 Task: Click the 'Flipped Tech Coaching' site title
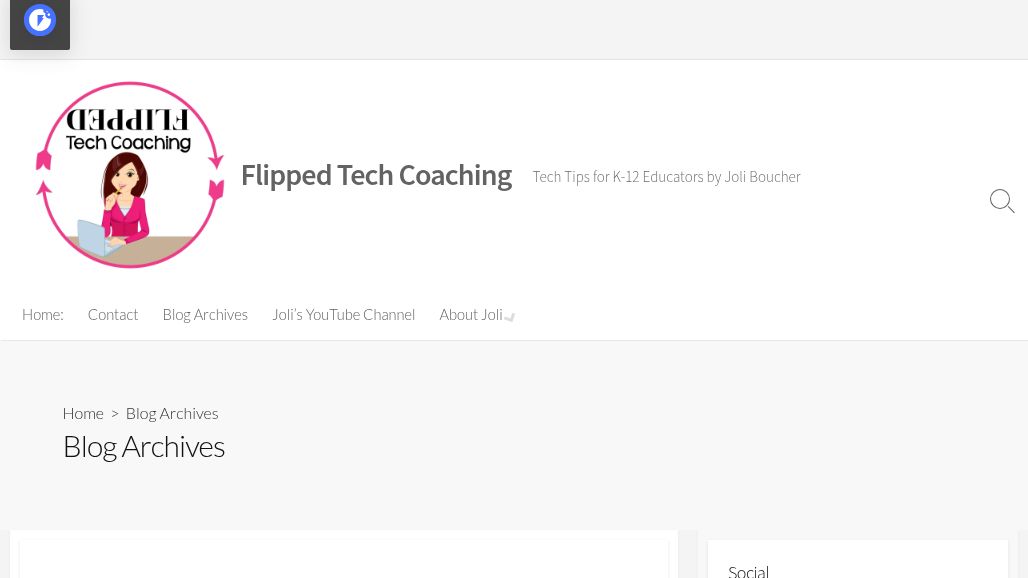tap(376, 174)
